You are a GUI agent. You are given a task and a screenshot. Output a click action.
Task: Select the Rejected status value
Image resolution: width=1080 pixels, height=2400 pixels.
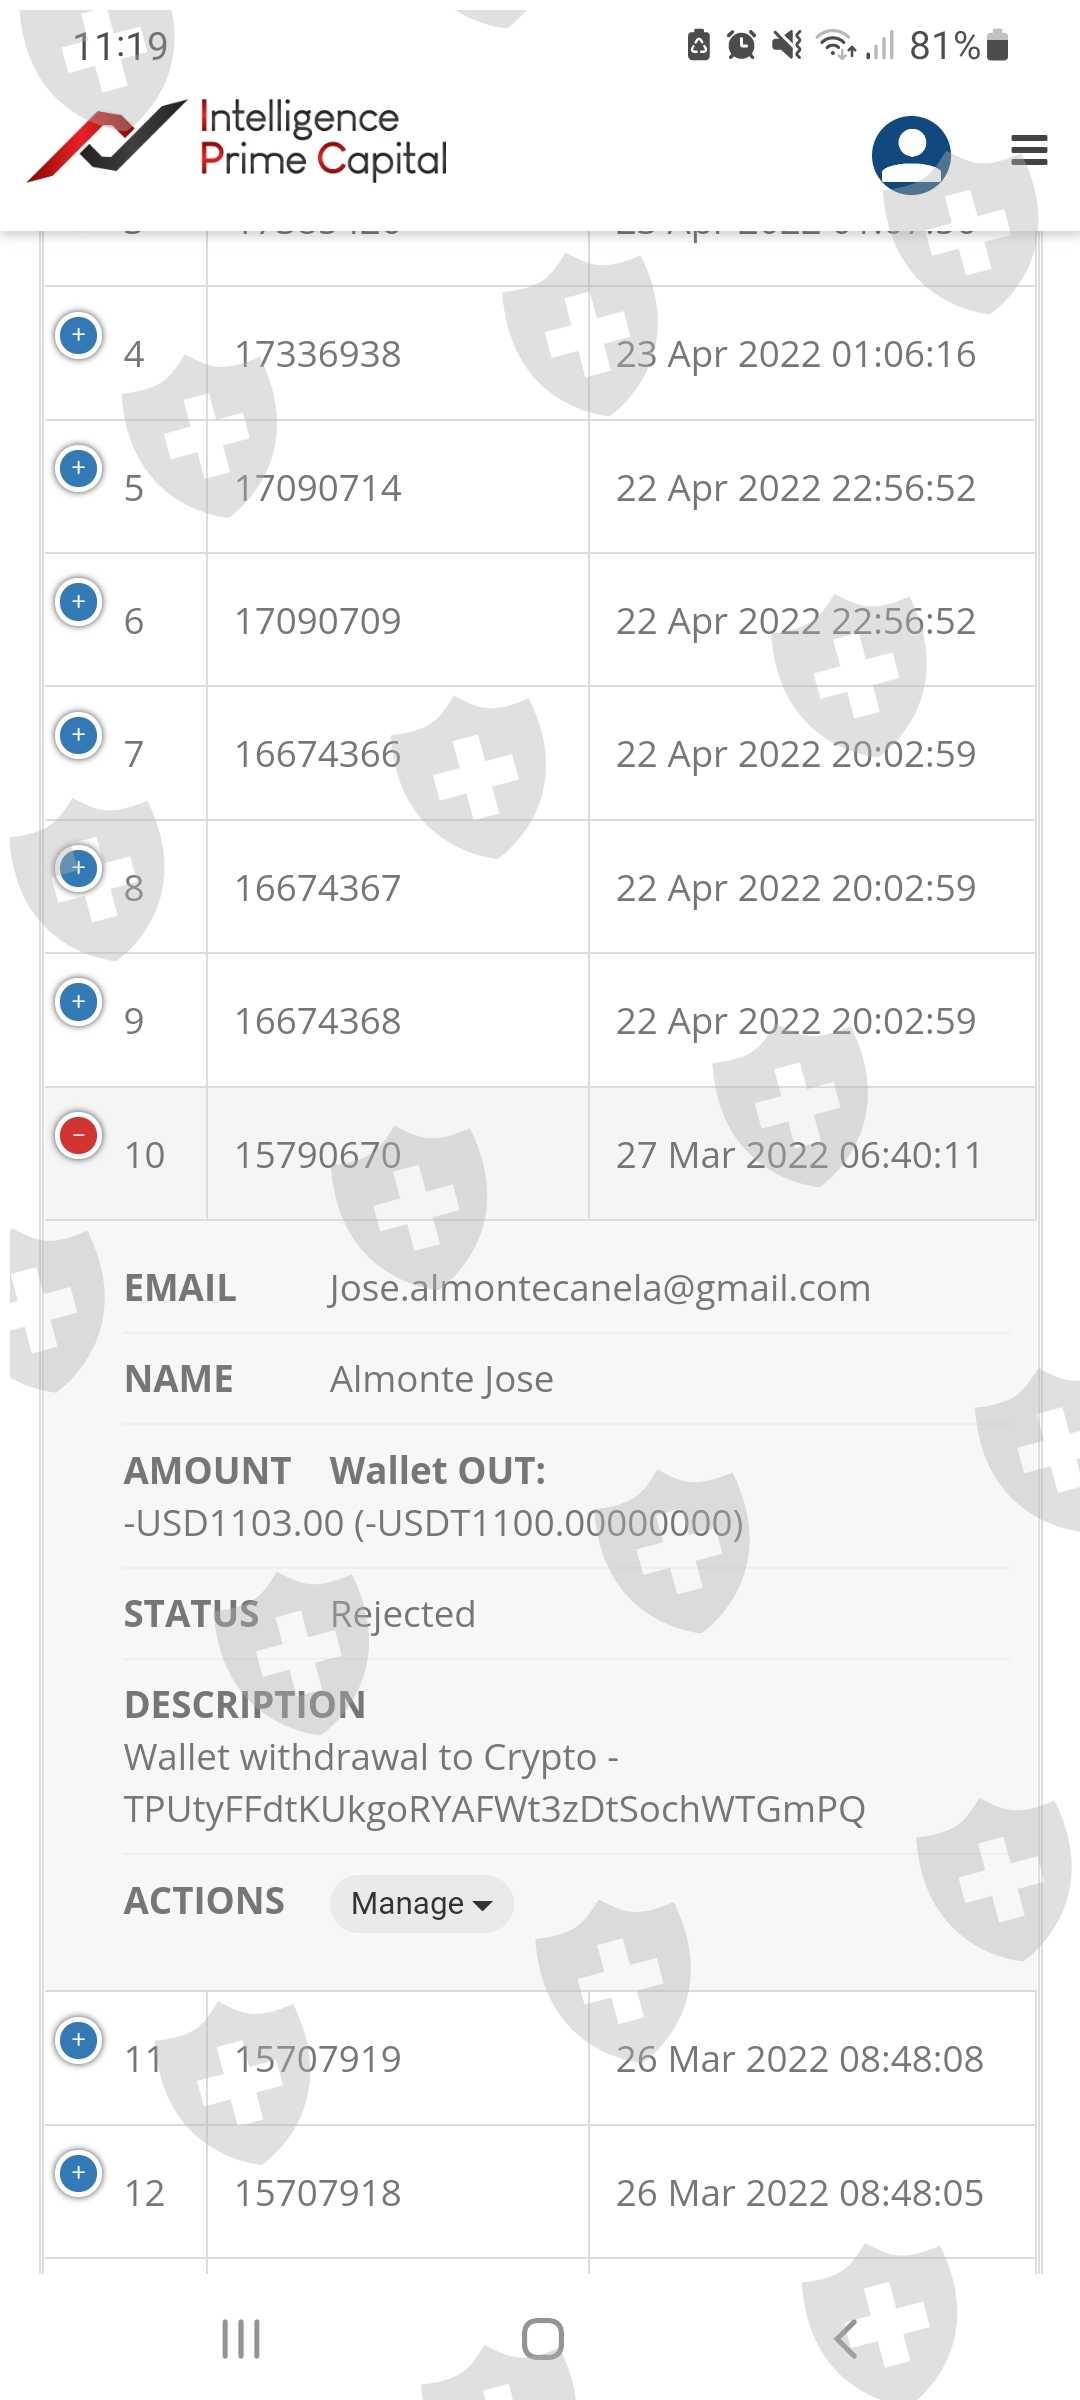click(x=403, y=1614)
